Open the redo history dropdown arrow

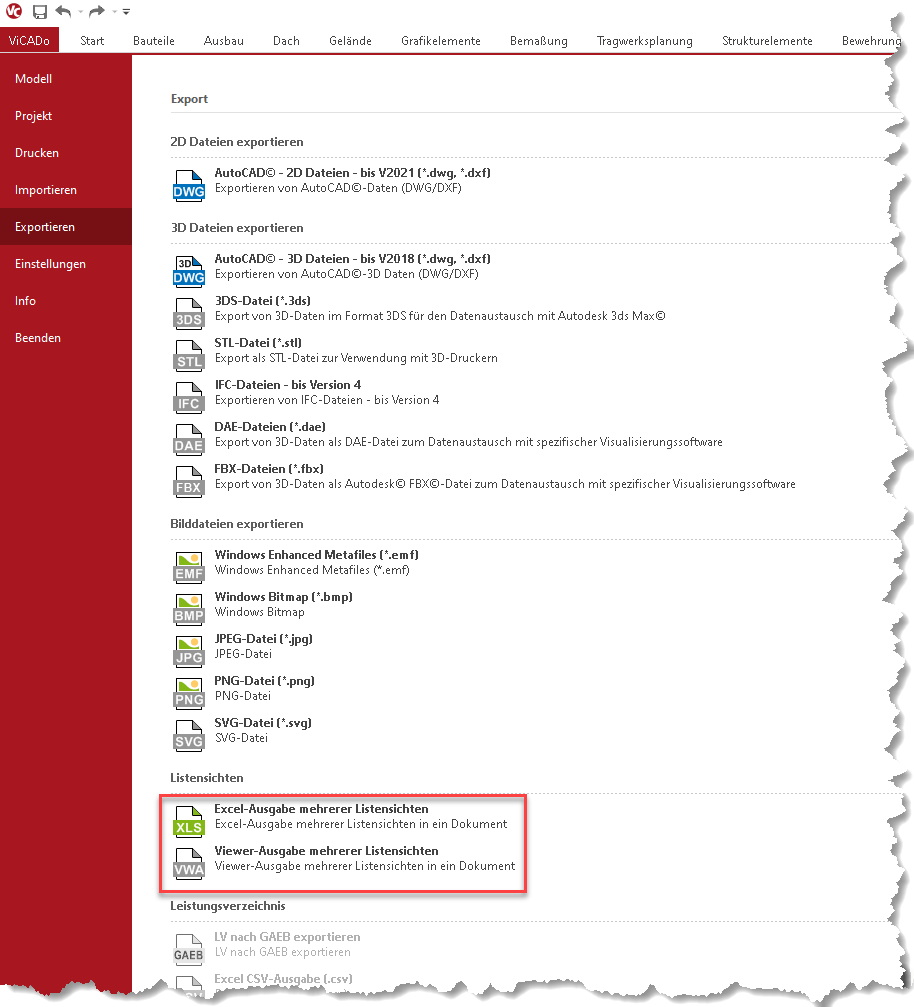(114, 12)
